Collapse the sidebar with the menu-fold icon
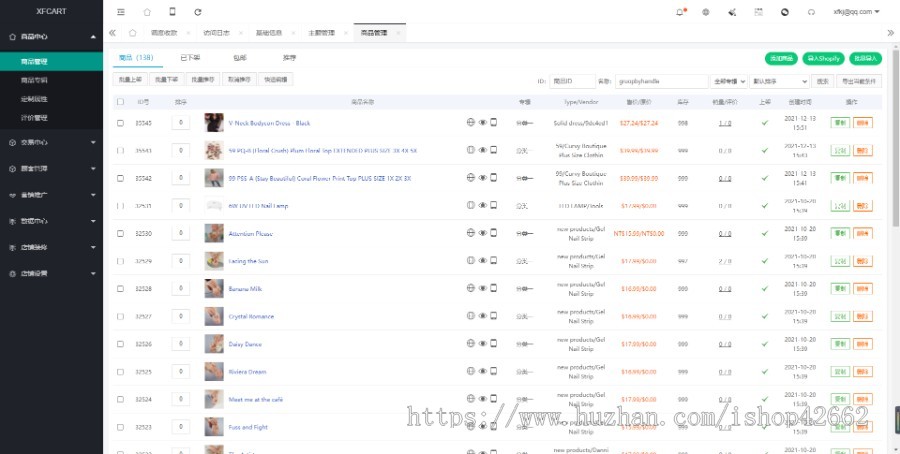 121,11
